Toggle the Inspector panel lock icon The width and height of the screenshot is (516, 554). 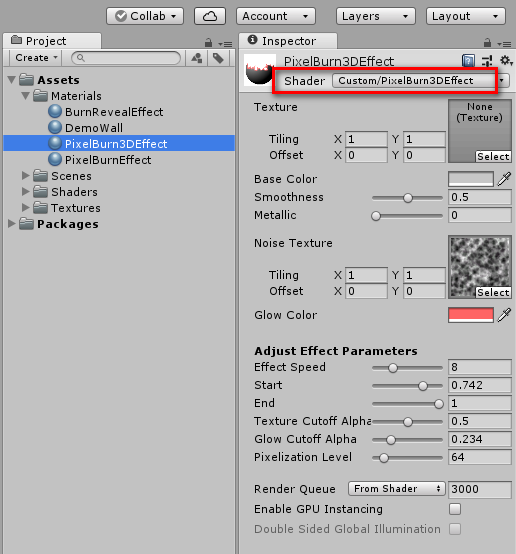[x=487, y=43]
